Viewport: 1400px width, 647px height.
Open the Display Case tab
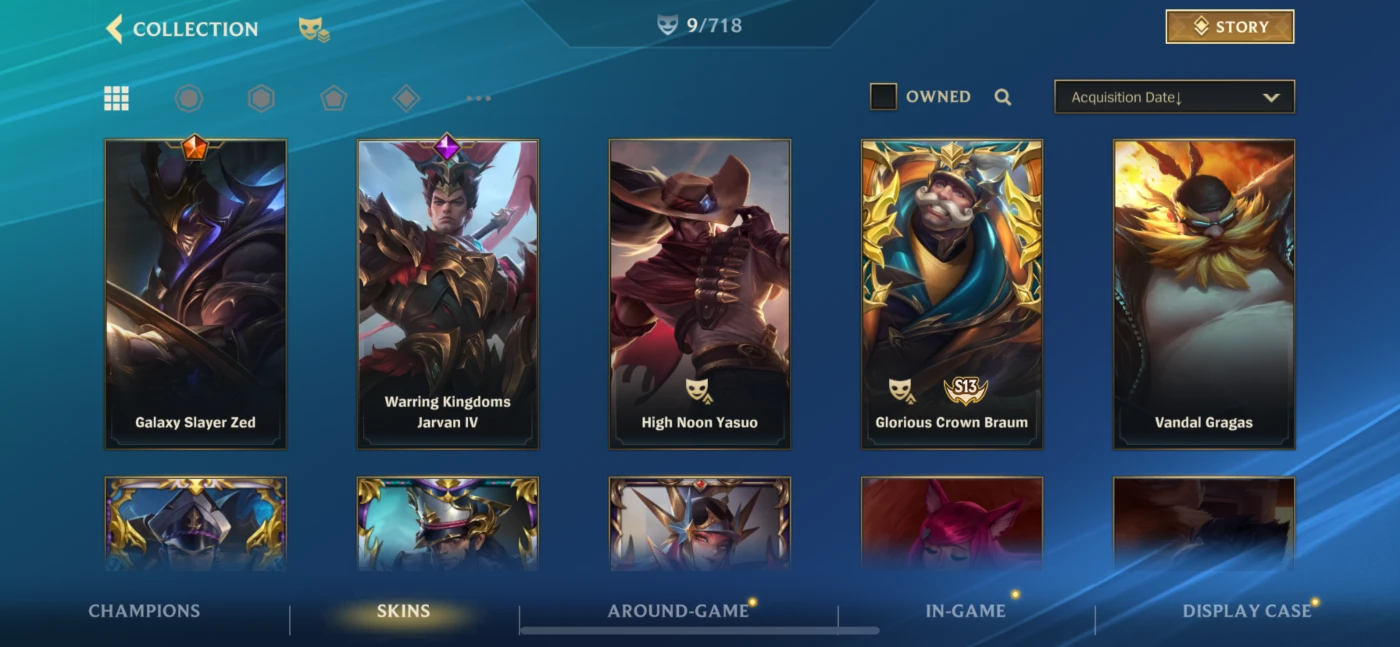tap(1246, 611)
